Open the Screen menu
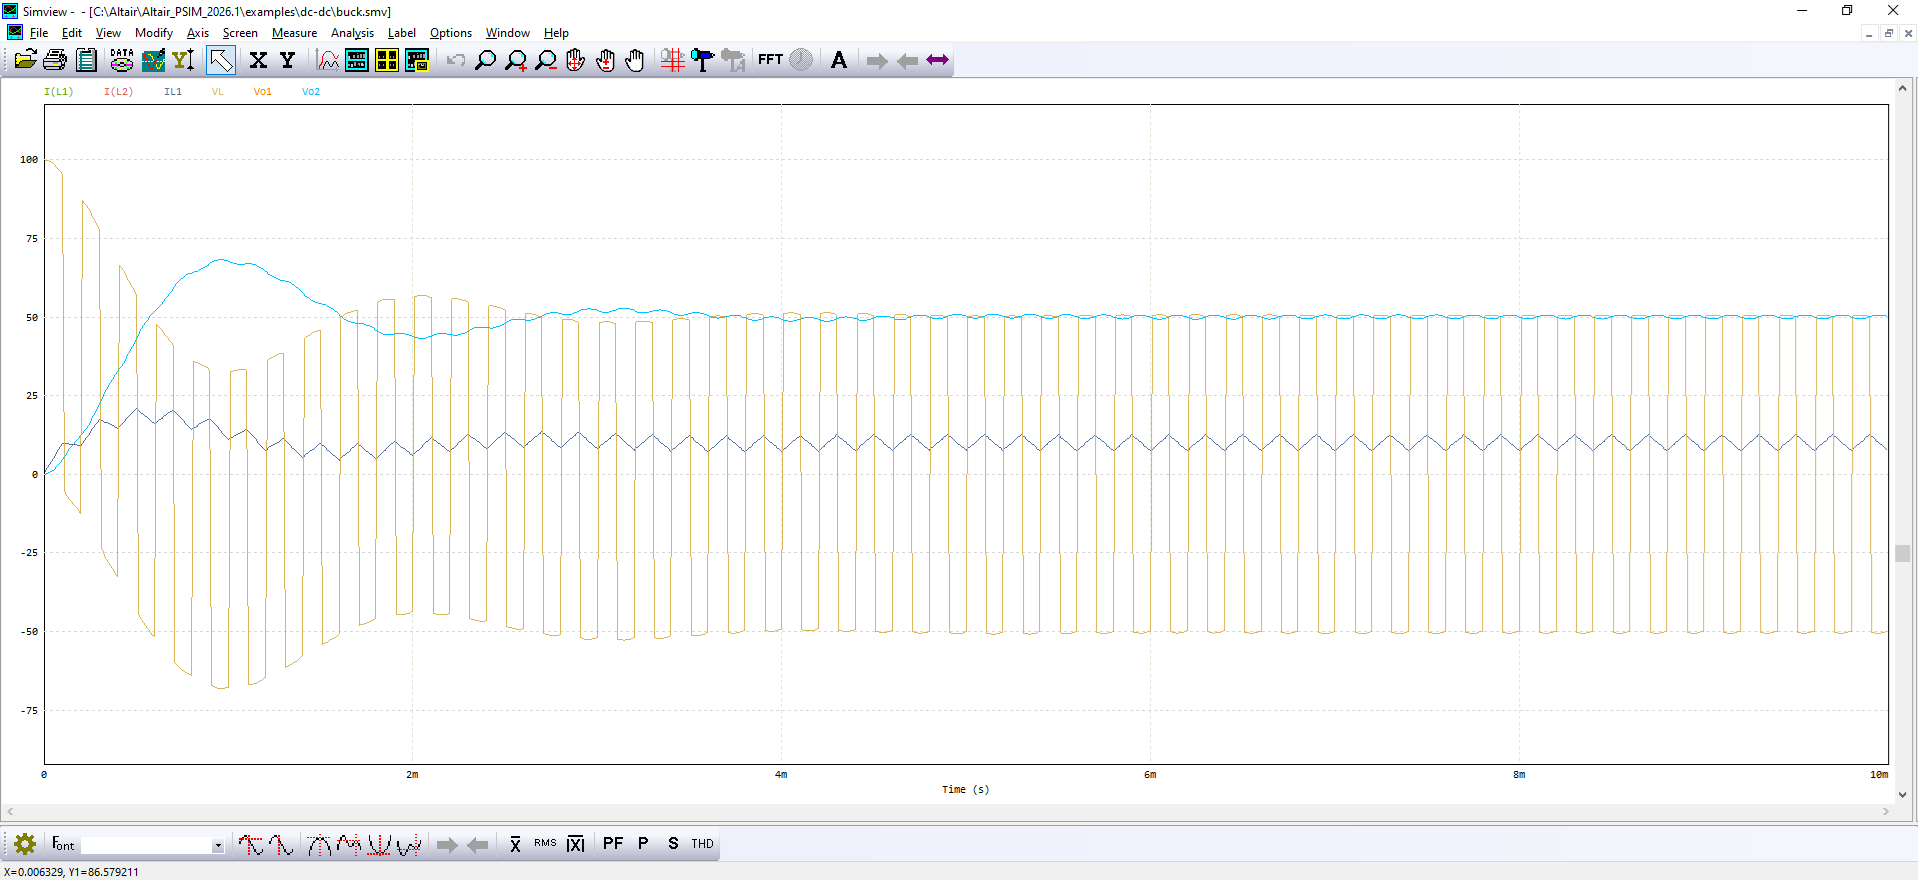 coord(240,33)
